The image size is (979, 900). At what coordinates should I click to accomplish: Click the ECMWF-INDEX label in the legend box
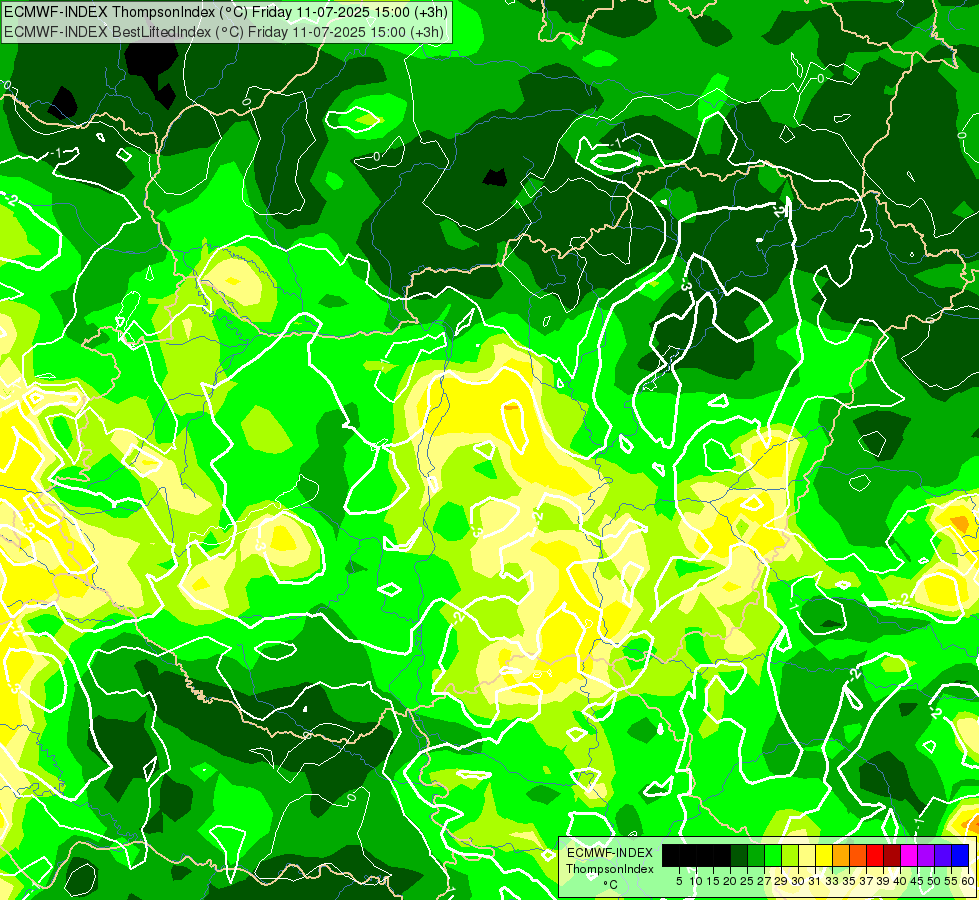click(x=610, y=853)
